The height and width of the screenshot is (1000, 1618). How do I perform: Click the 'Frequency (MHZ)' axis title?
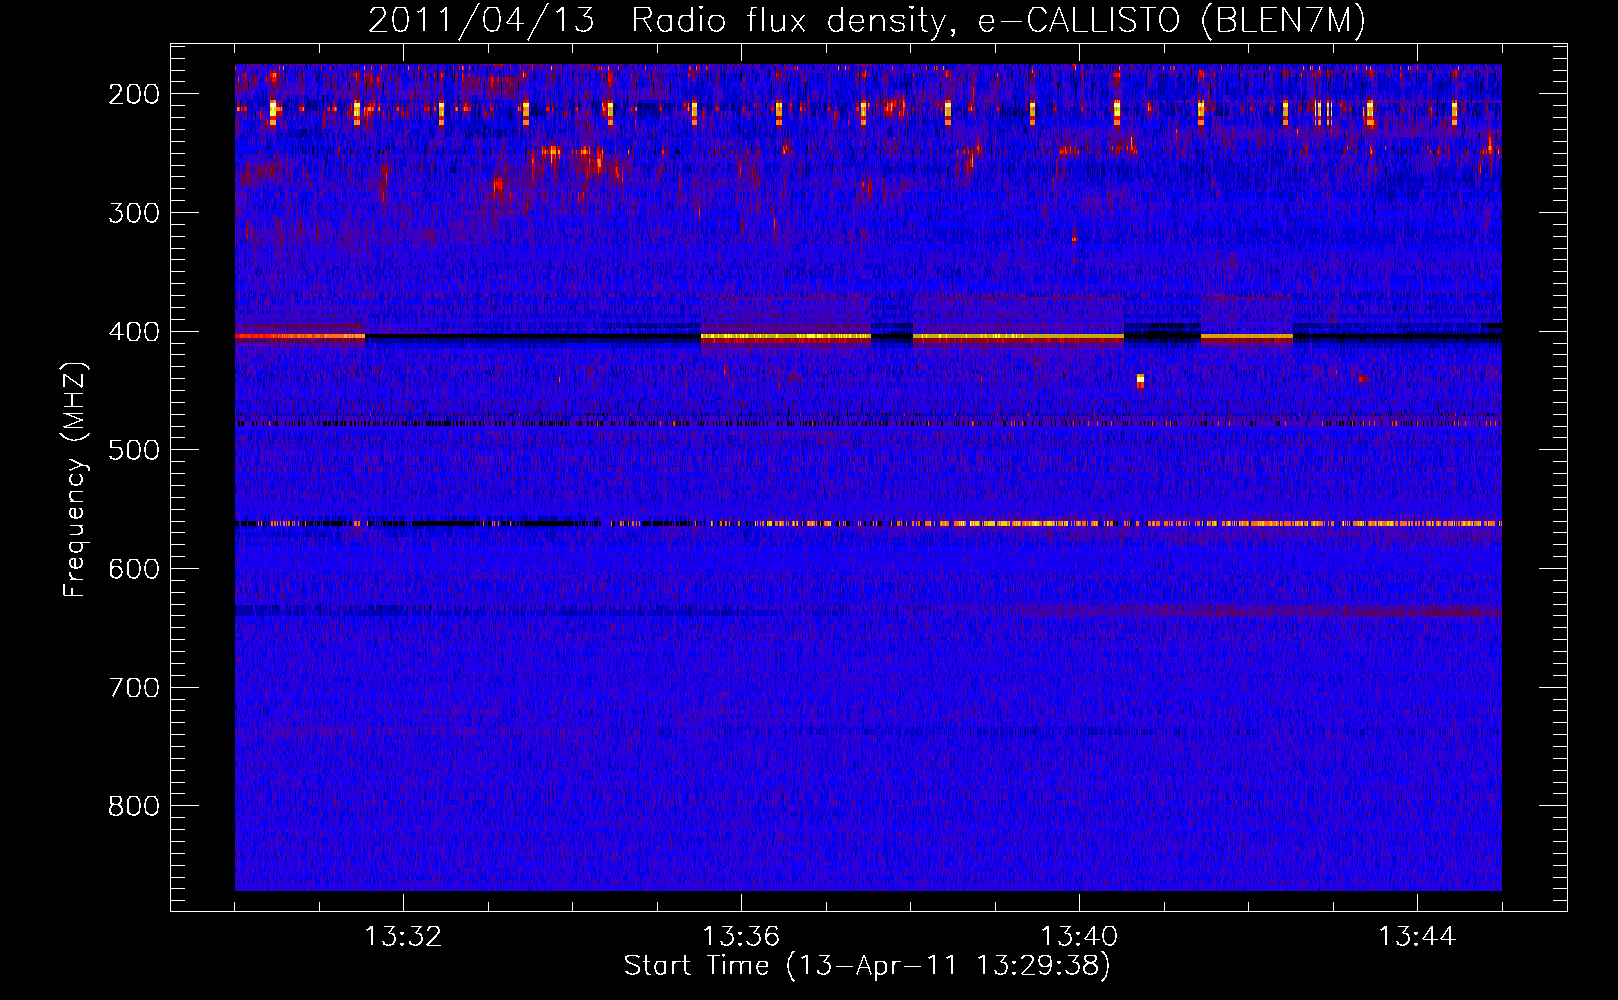76,479
